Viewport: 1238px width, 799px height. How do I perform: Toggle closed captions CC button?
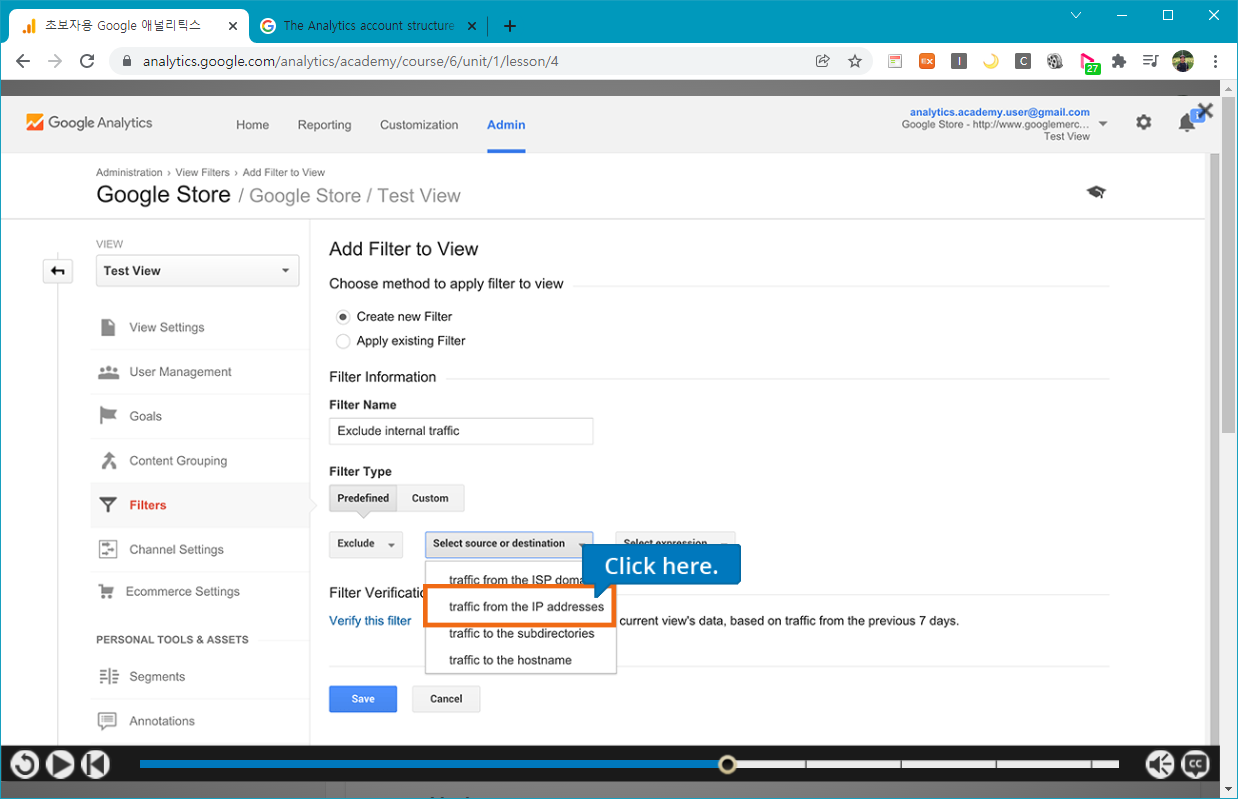click(1195, 765)
